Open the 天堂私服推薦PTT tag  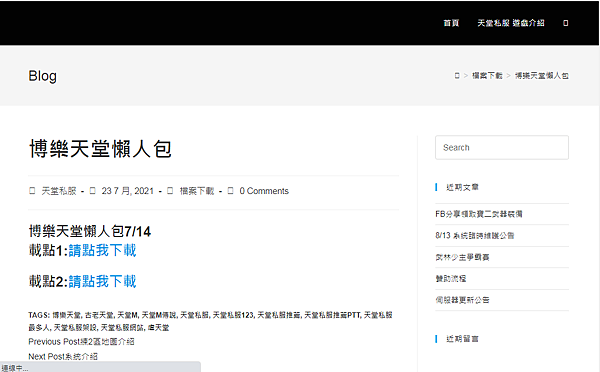pyautogui.click(x=332, y=315)
